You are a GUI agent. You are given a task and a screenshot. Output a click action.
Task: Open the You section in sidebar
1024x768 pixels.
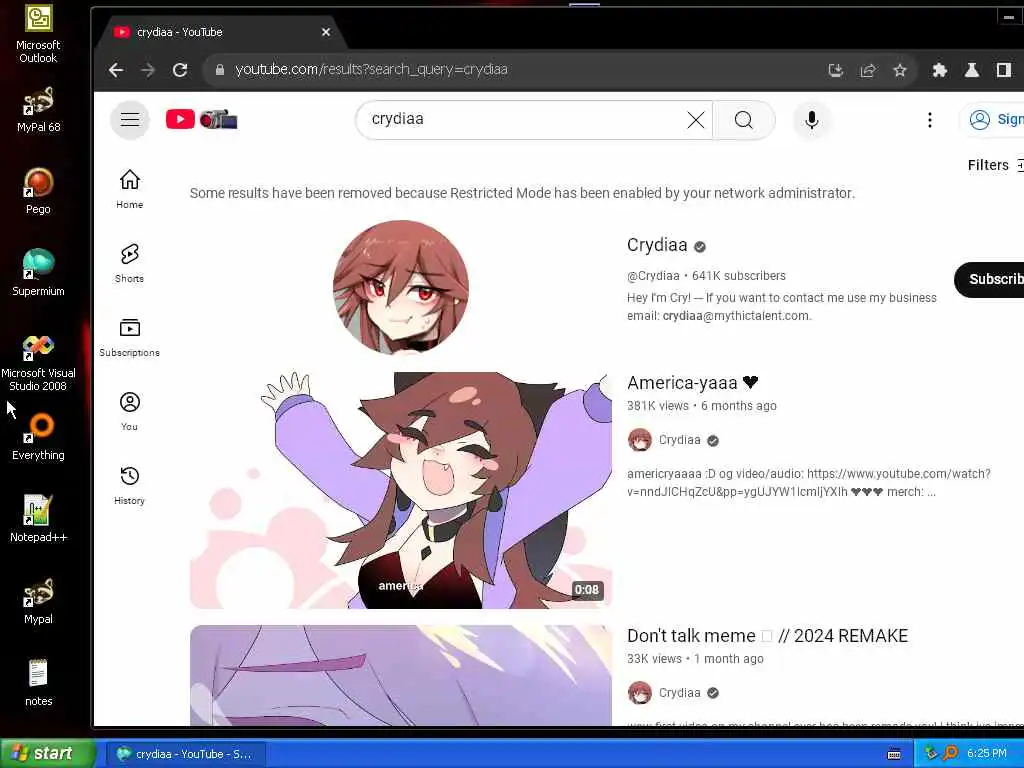[129, 411]
